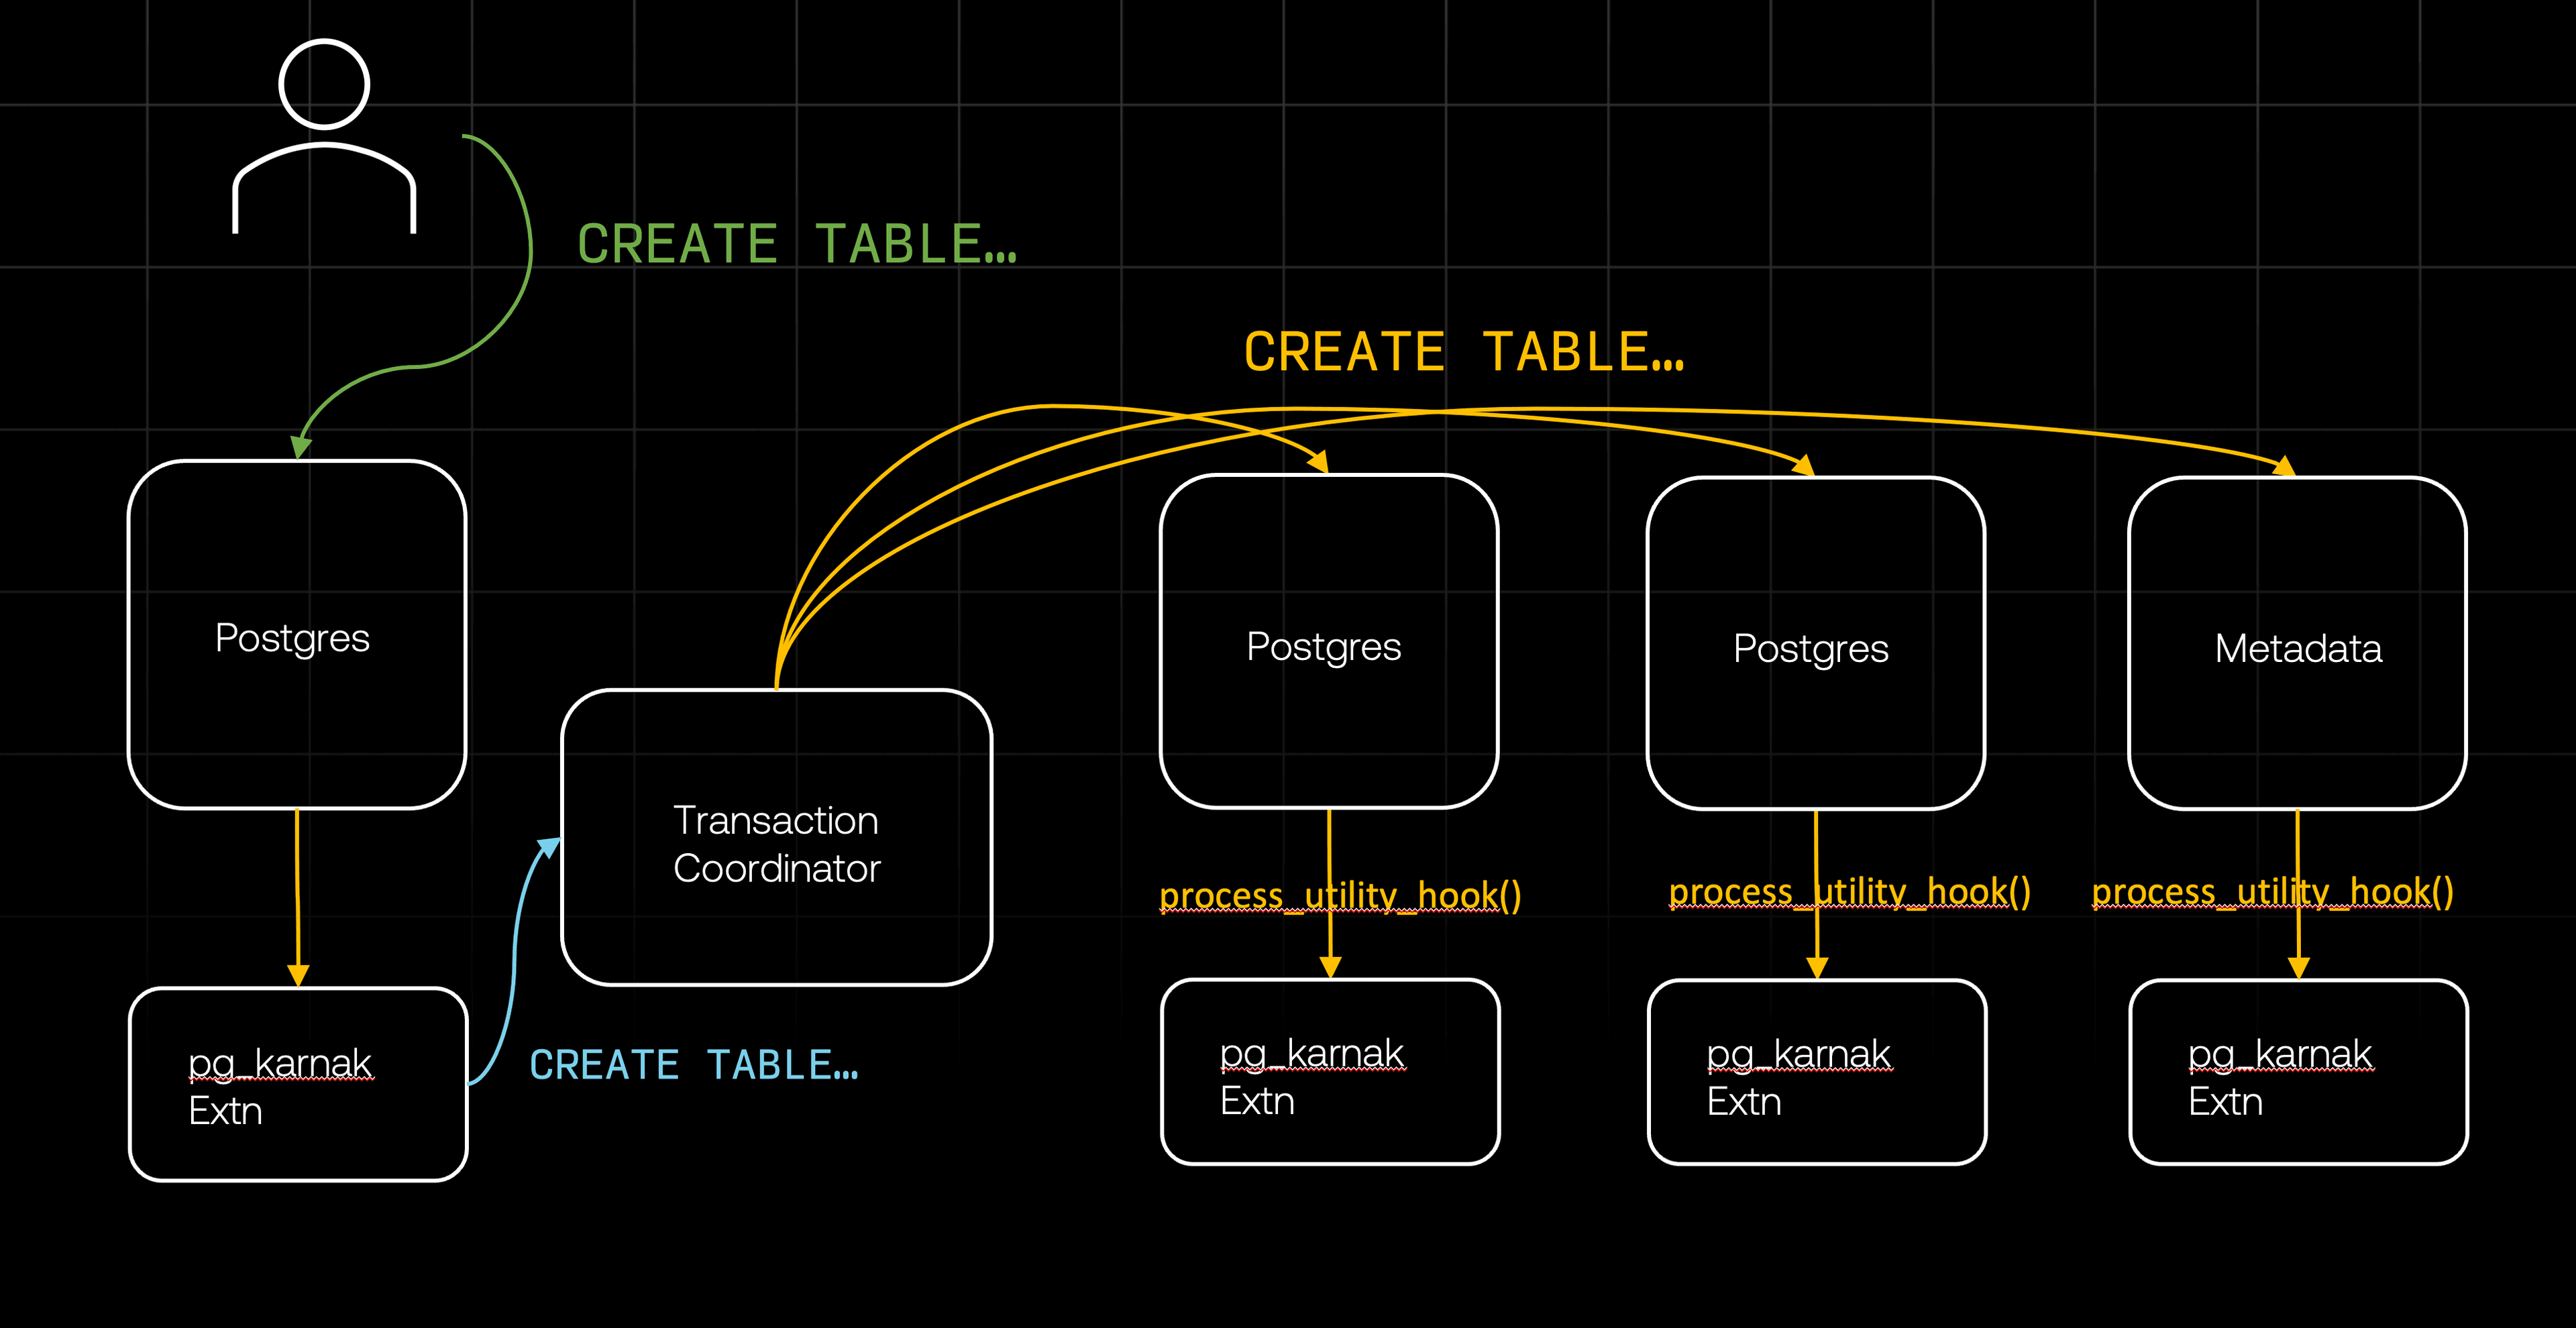The image size is (2576, 1328).
Task: Select the Transaction Coordinator box
Action: pyautogui.click(x=776, y=838)
